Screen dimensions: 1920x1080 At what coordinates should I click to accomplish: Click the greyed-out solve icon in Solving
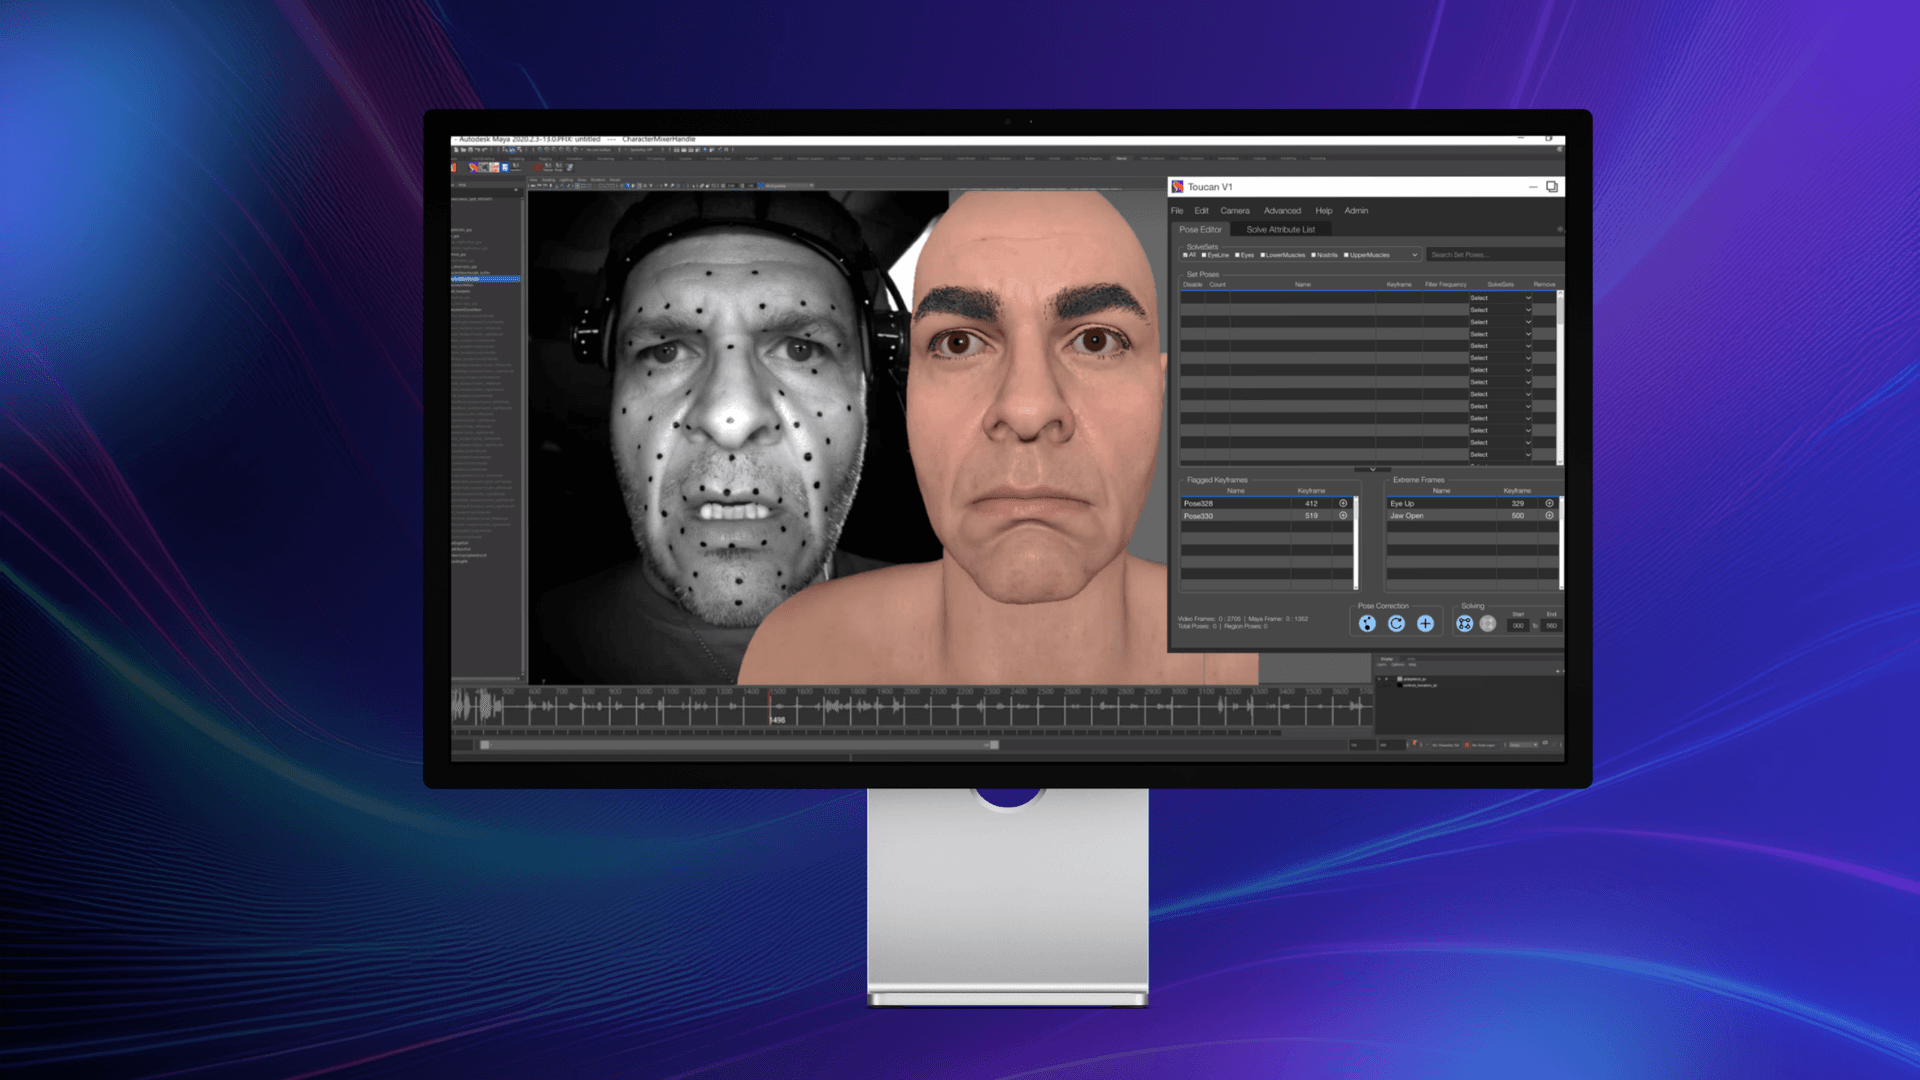coord(1488,624)
